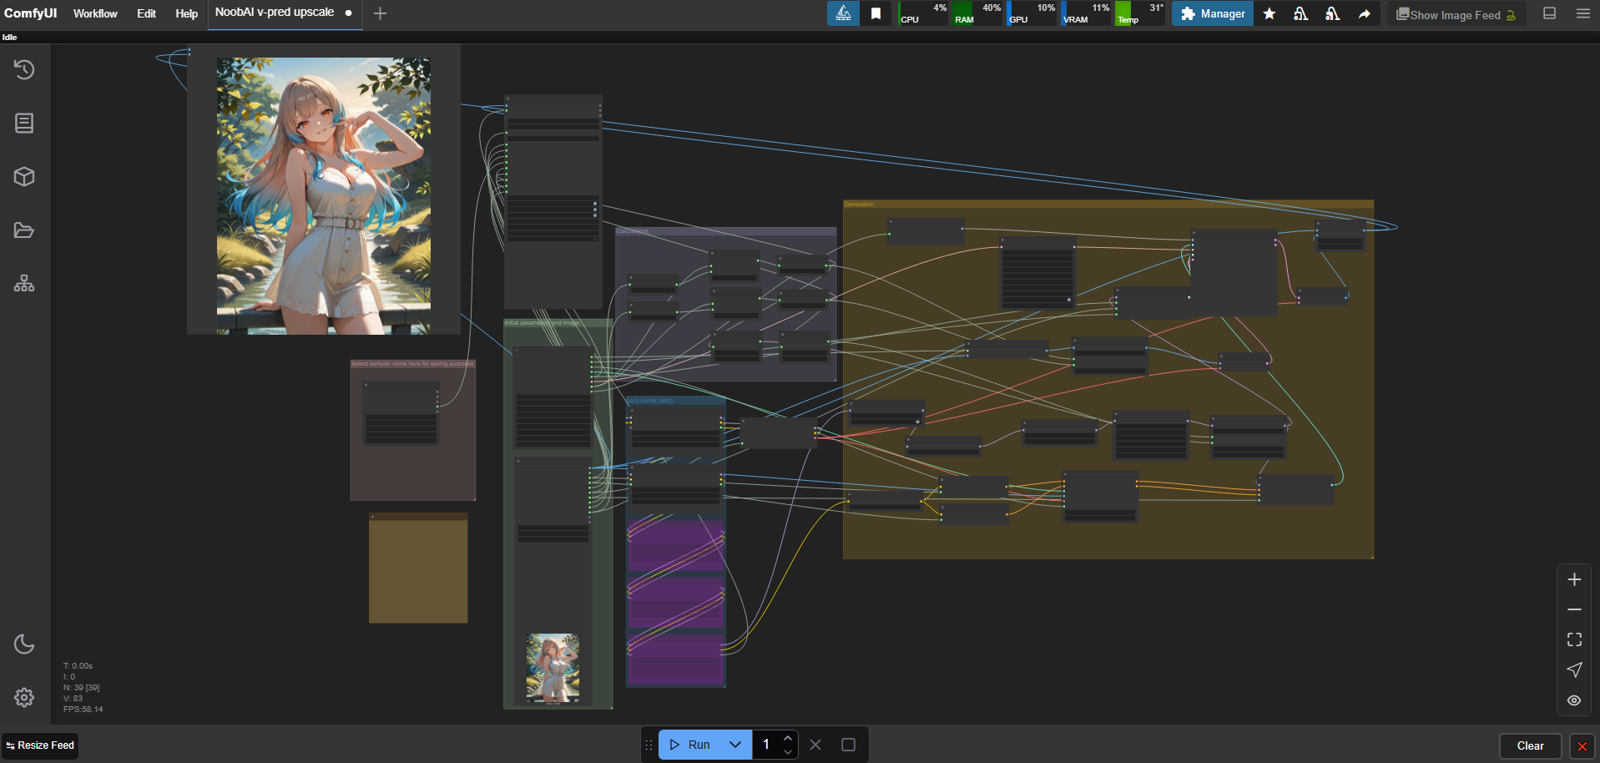Screen dimensions: 1600x763
Task: Click the RAM usage monitor
Action: click(977, 13)
